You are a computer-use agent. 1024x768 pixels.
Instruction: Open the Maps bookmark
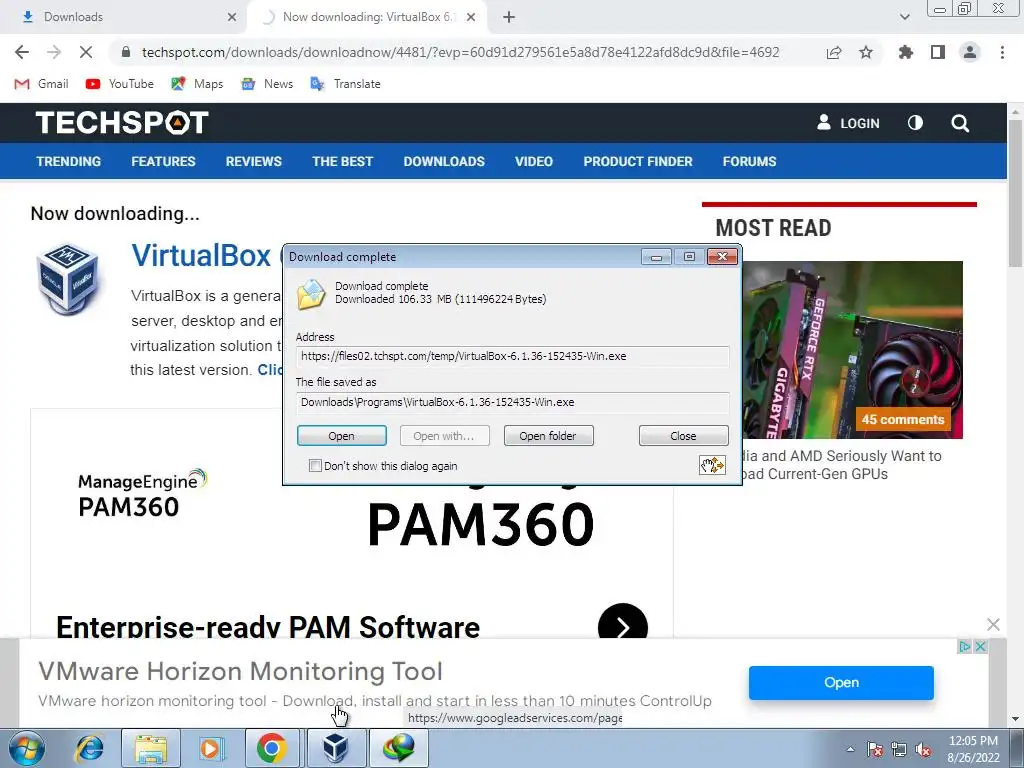point(197,84)
